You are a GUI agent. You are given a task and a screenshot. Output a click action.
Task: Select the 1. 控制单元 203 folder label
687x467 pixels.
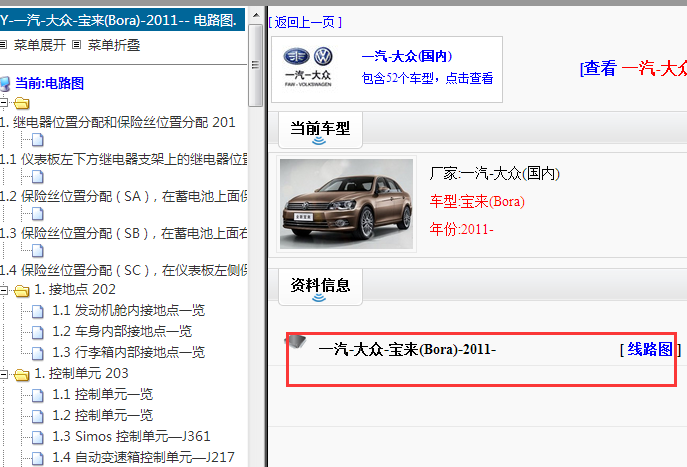[x=81, y=374]
